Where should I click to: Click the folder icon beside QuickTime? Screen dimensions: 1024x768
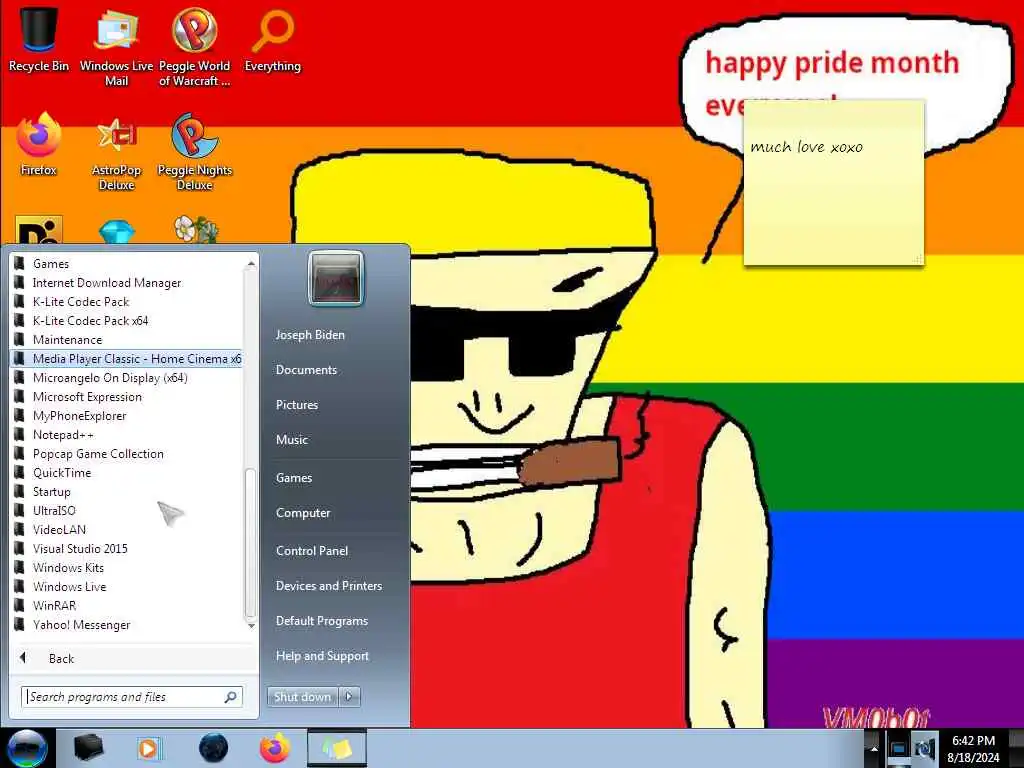[20, 472]
